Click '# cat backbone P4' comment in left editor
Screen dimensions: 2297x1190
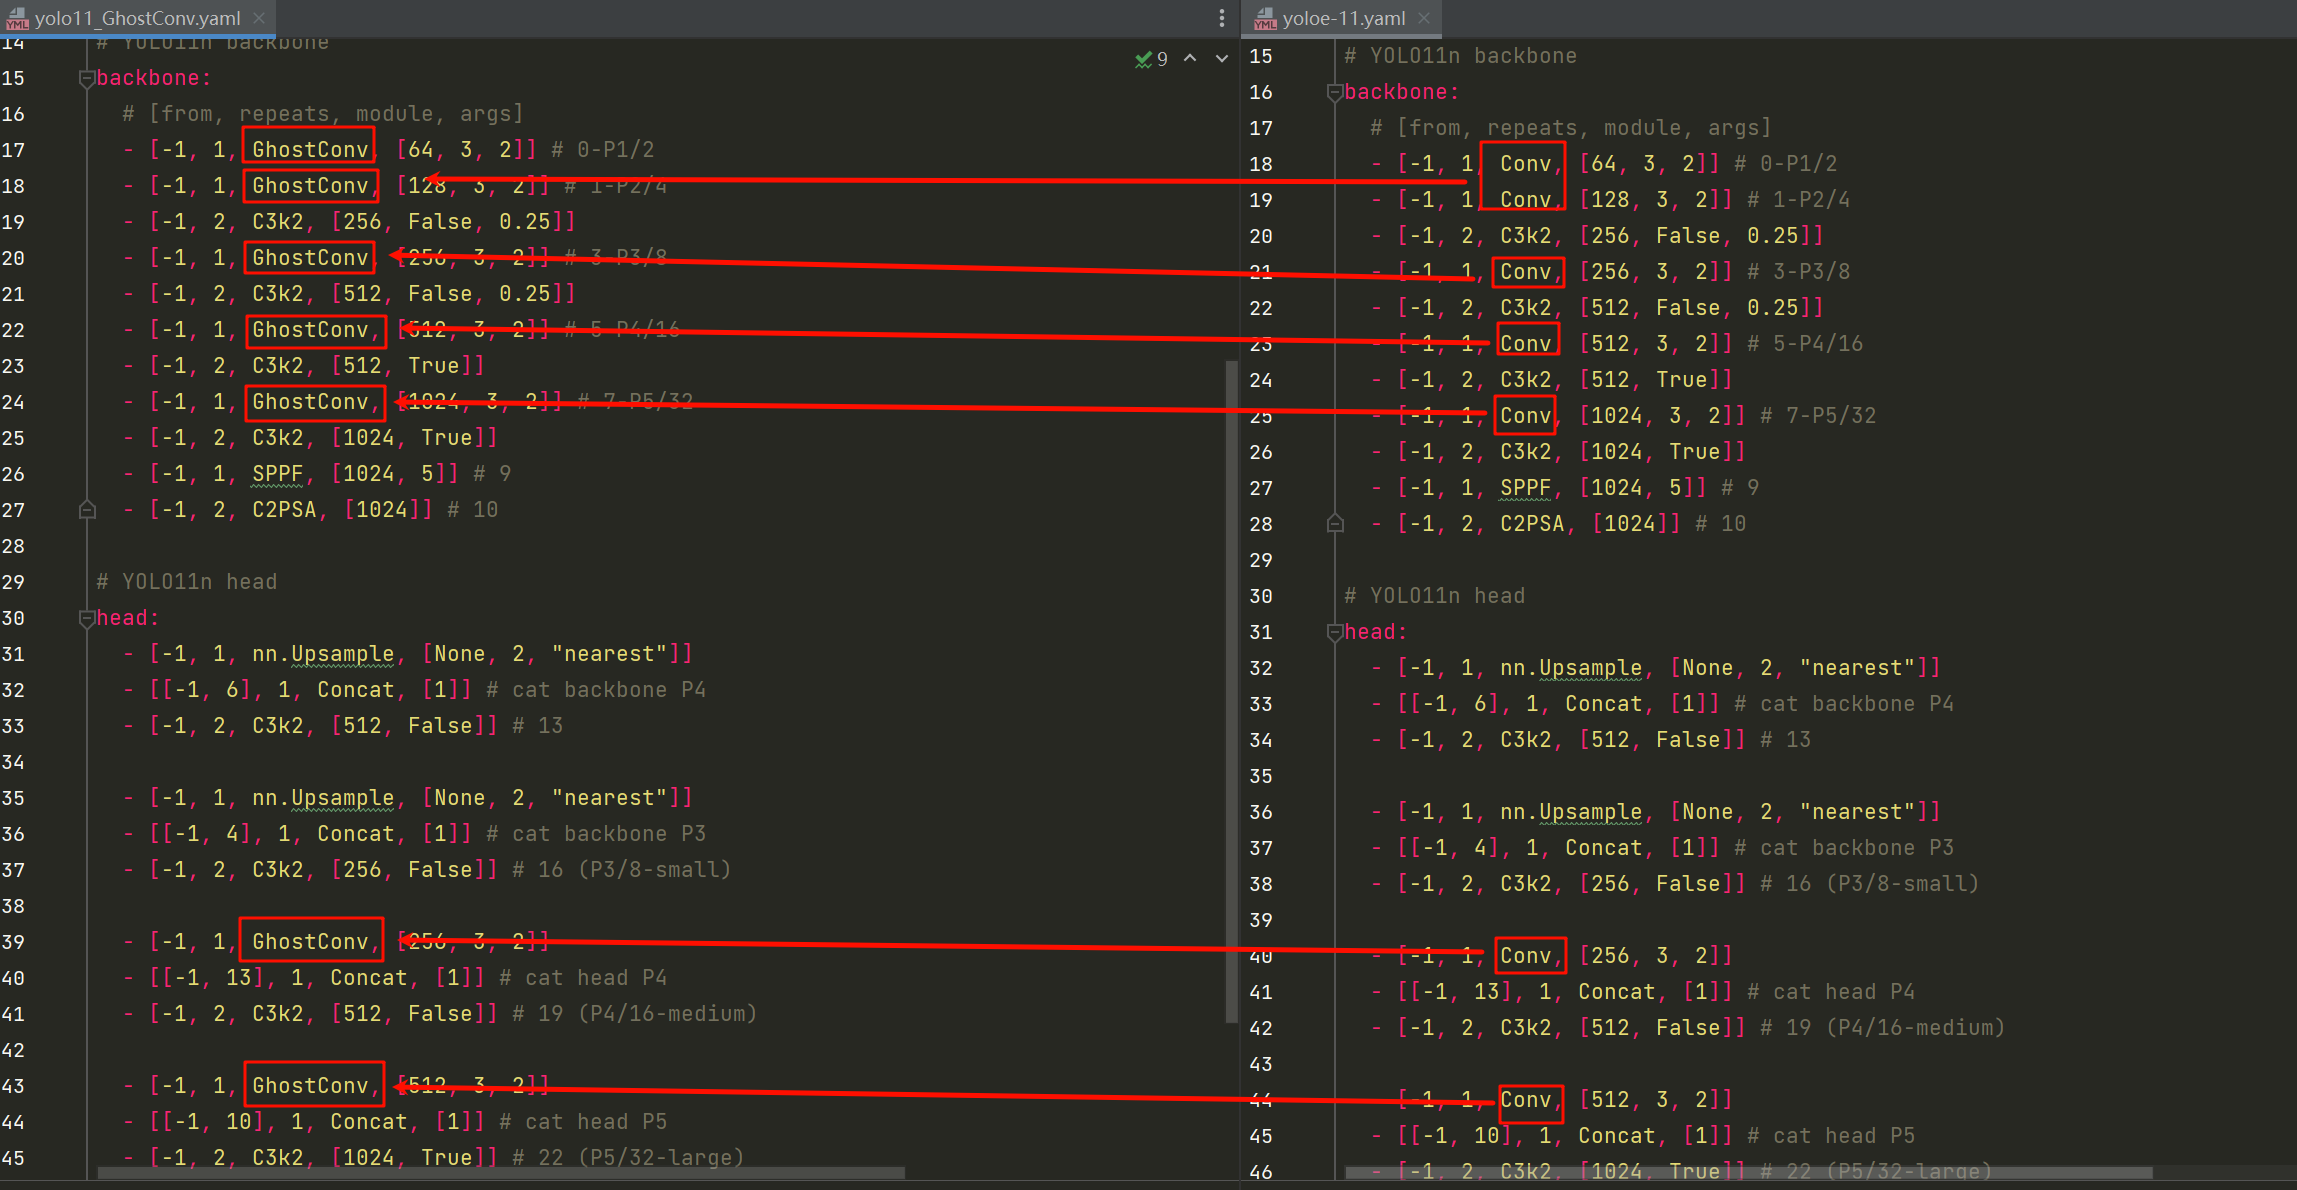(596, 690)
